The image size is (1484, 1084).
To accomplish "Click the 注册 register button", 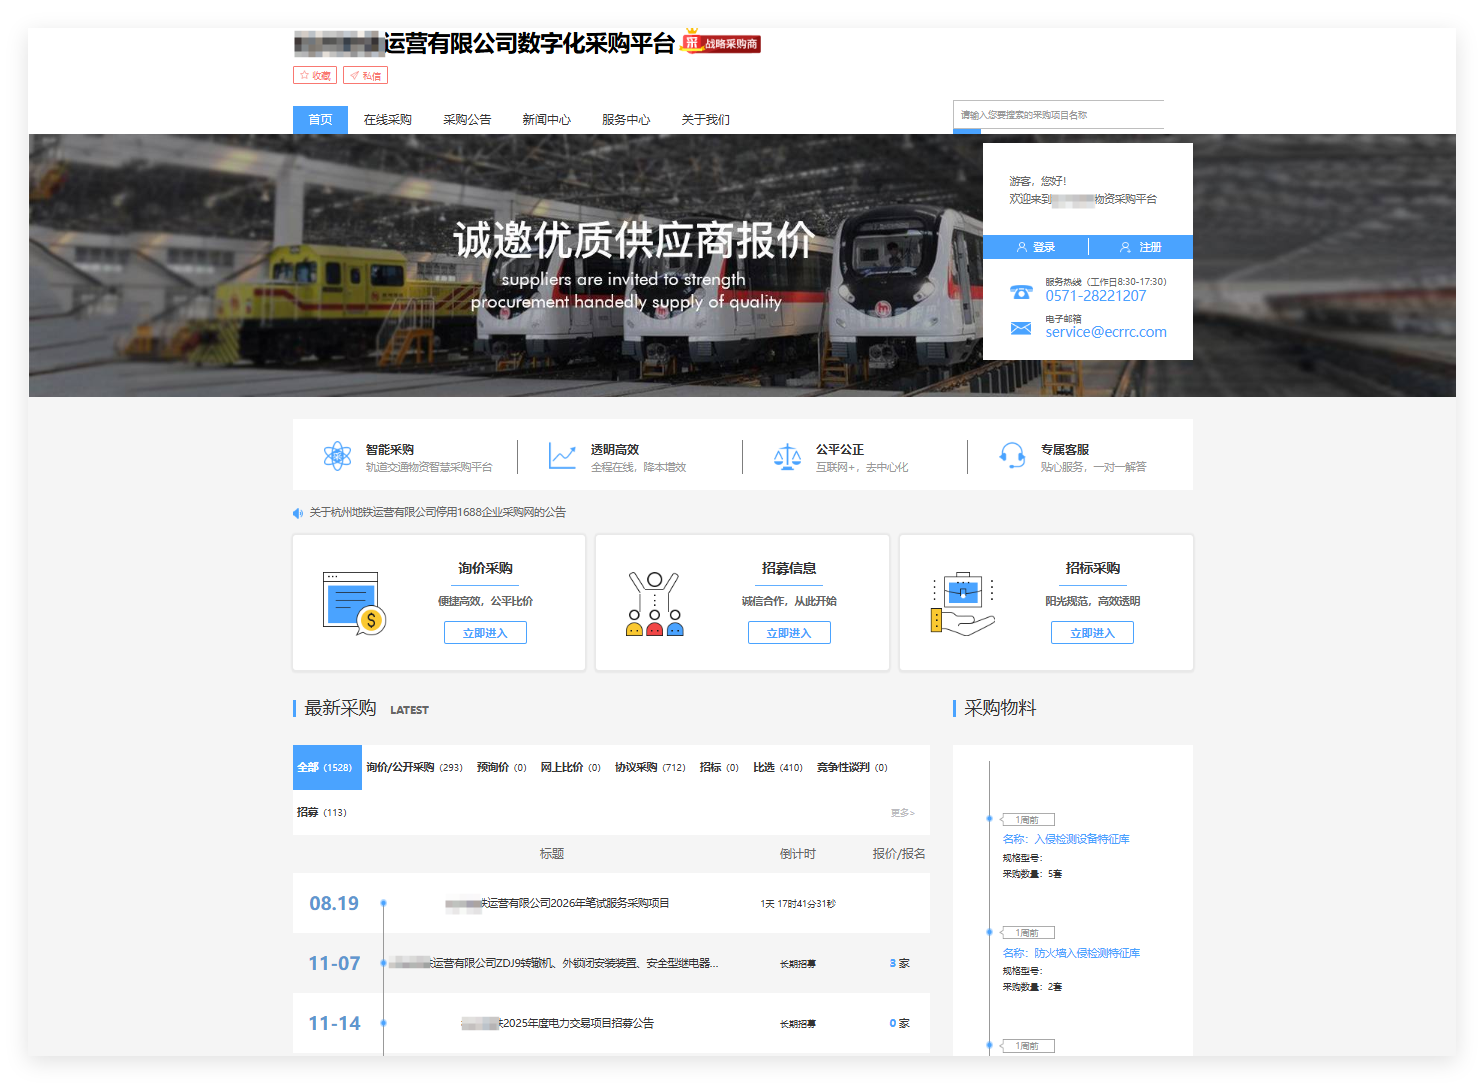I will (x=1141, y=247).
